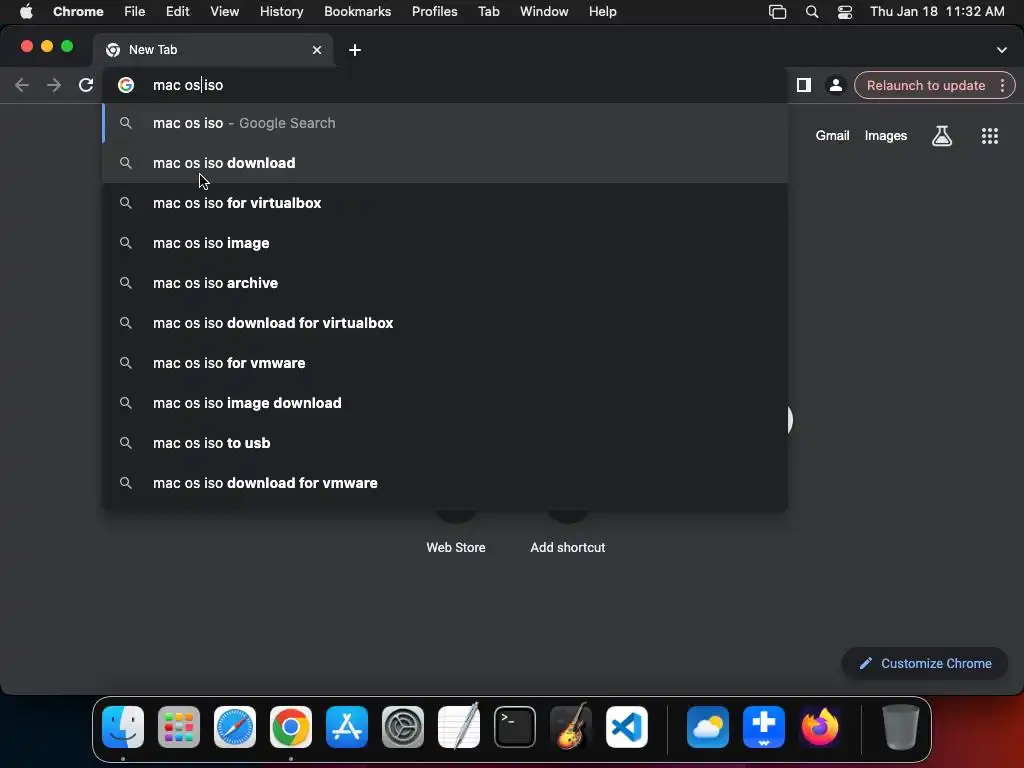Screen dimensions: 1024x768
Task: Open Finder from the Dock
Action: point(123,727)
